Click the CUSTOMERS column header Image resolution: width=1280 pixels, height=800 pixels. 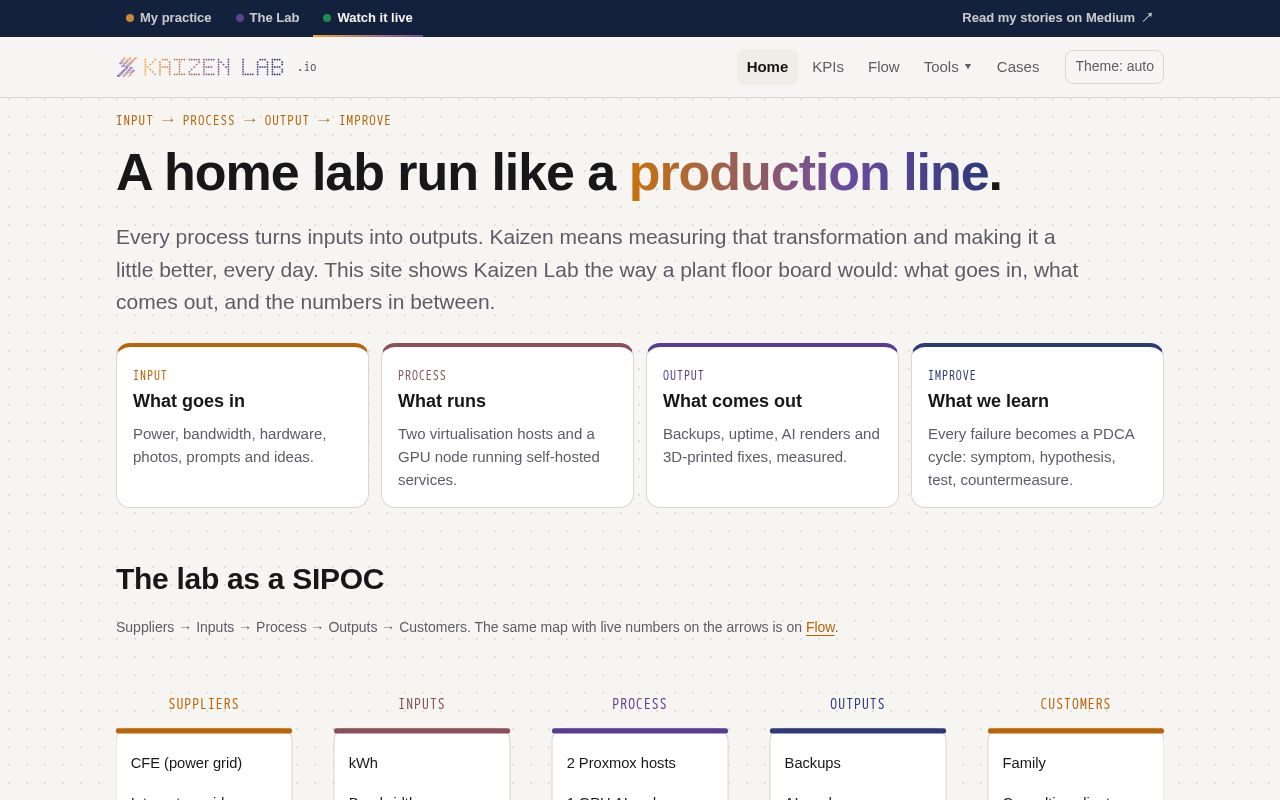coord(1076,704)
